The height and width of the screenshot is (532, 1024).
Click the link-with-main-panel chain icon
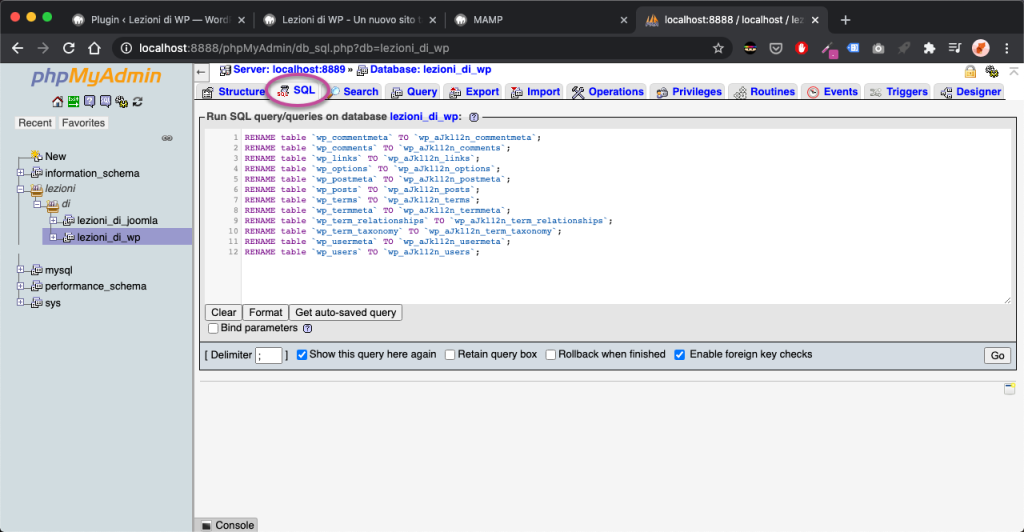(x=167, y=138)
